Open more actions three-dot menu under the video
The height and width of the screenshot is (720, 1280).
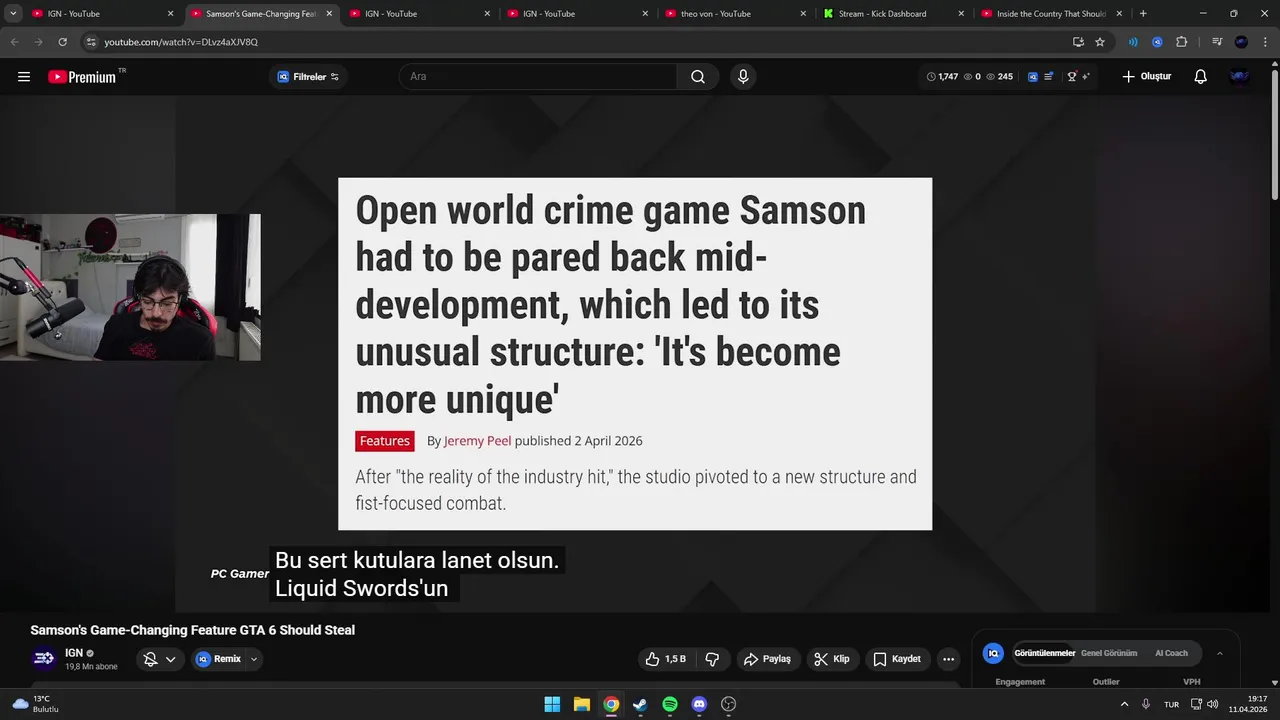[x=948, y=659]
